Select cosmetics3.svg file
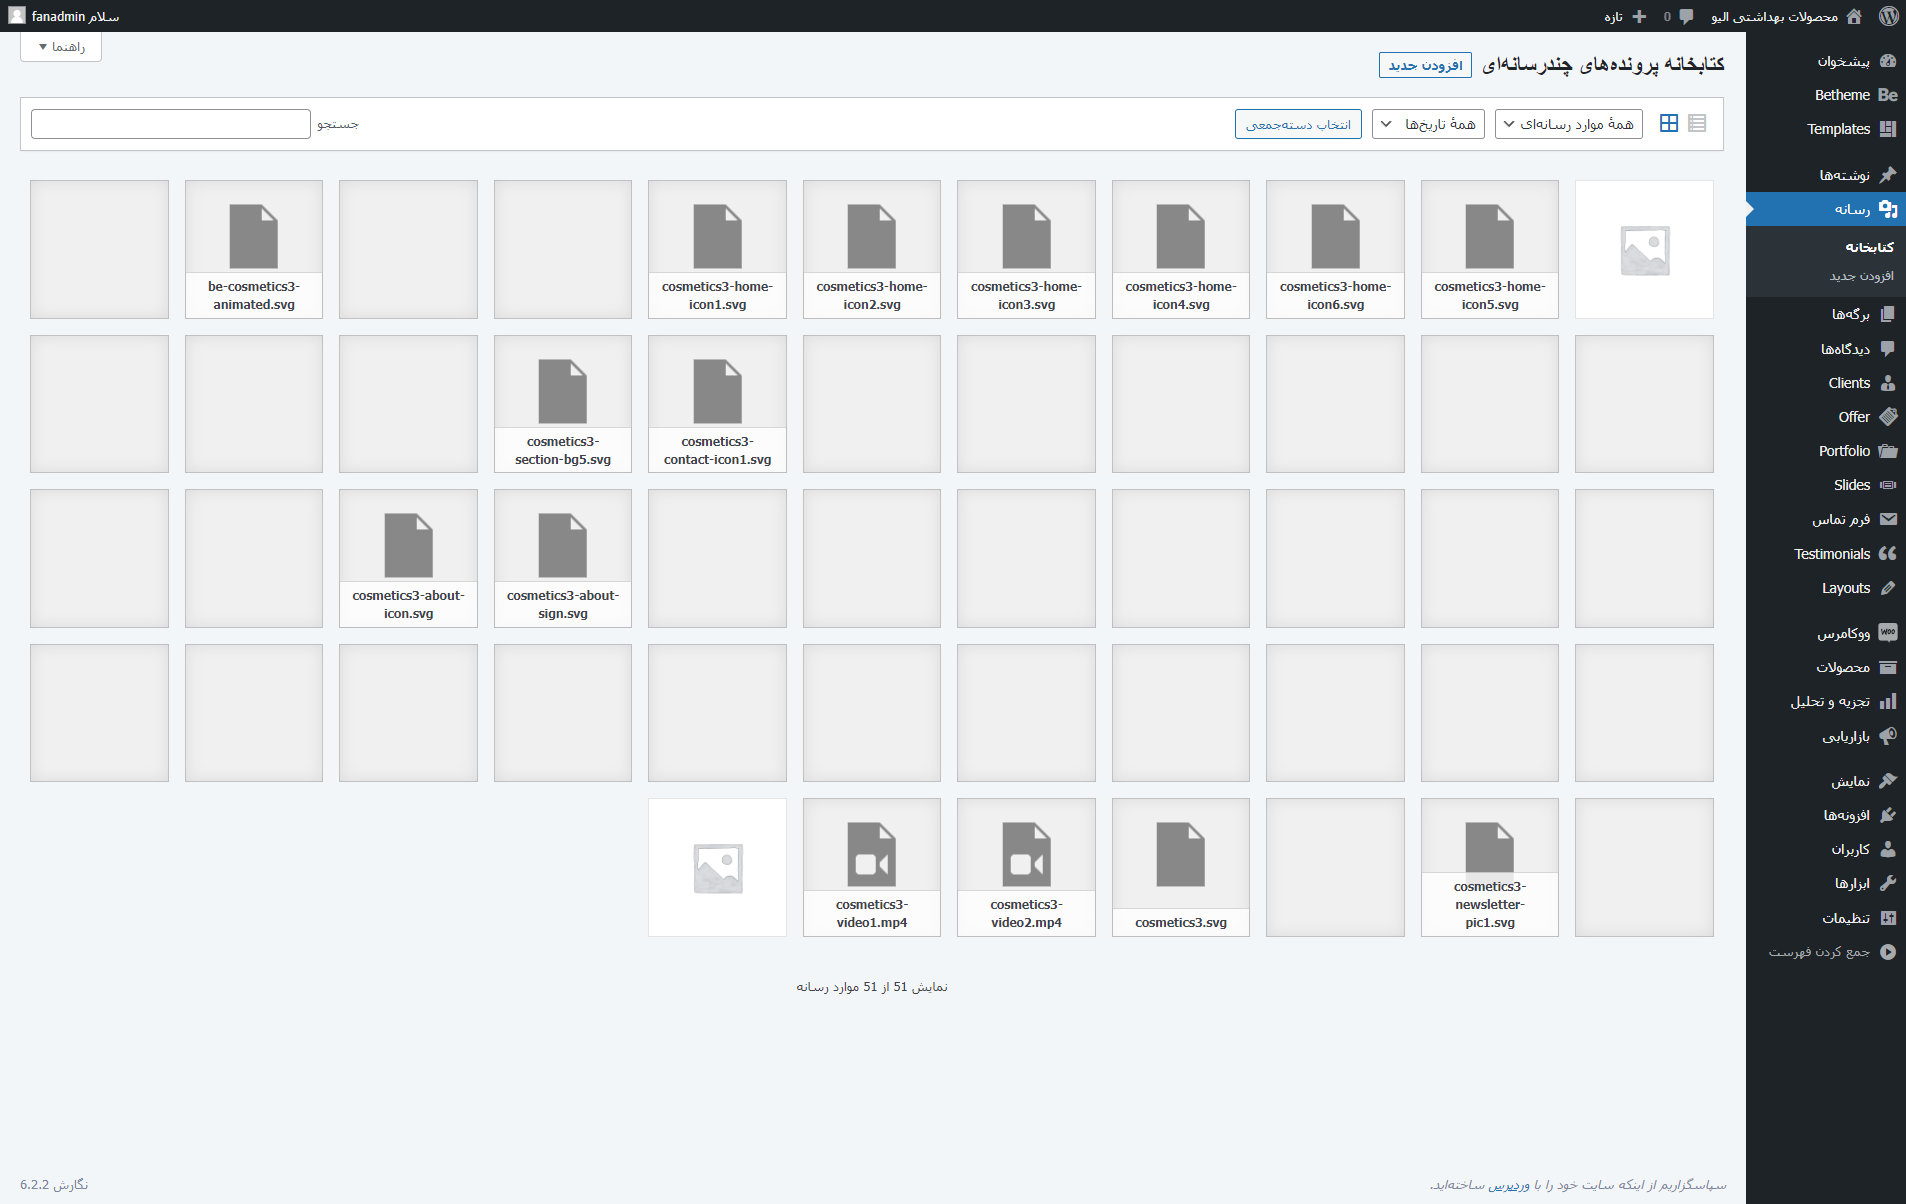The width and height of the screenshot is (1906, 1204). point(1181,867)
